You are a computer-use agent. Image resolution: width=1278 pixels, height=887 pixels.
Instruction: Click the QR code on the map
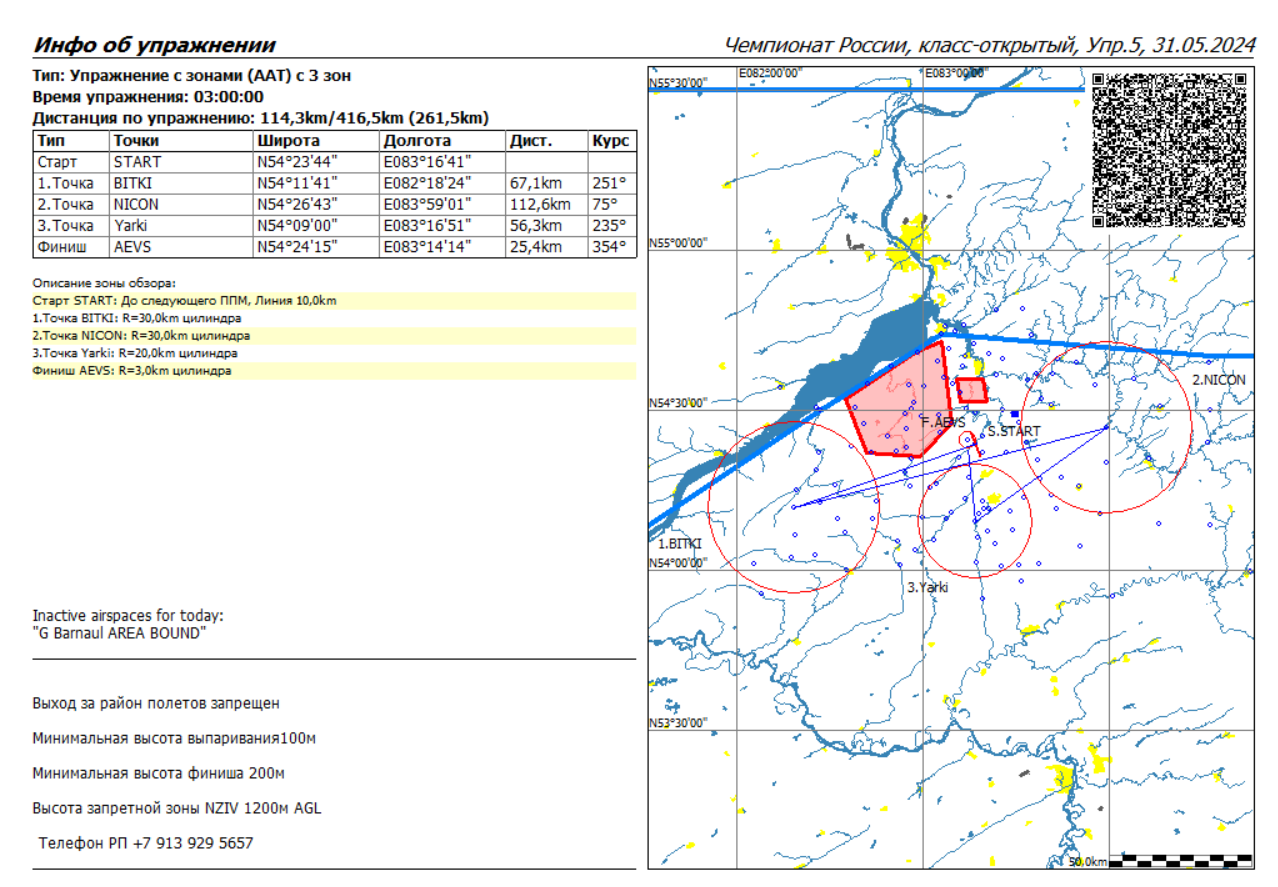[x=1170, y=148]
